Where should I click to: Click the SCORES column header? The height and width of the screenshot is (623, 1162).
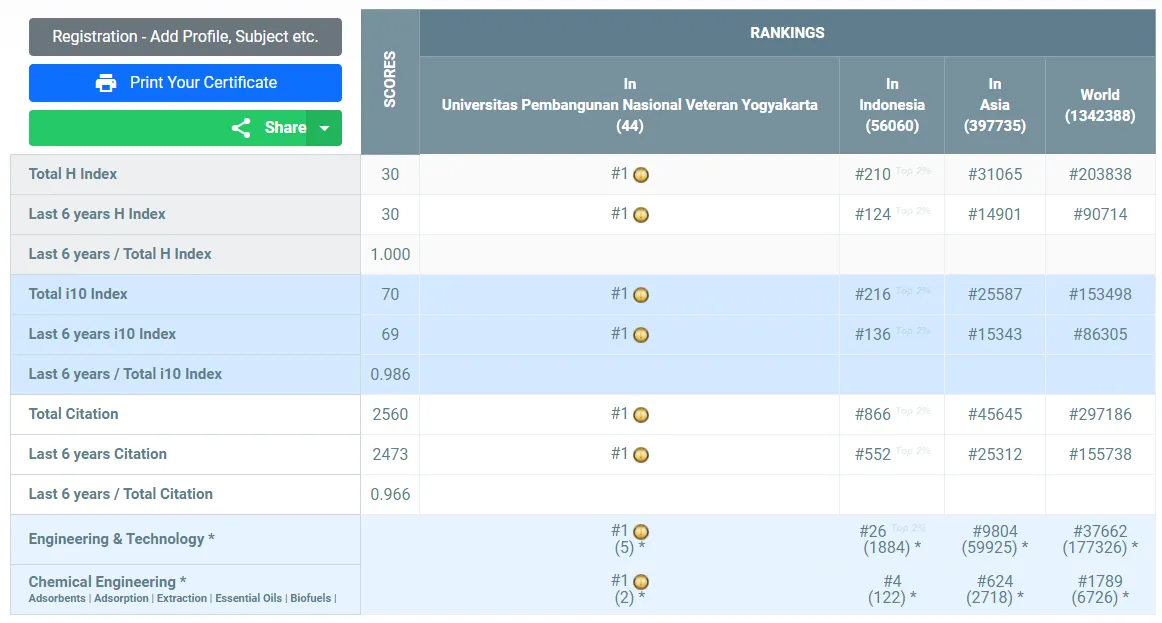click(x=390, y=80)
